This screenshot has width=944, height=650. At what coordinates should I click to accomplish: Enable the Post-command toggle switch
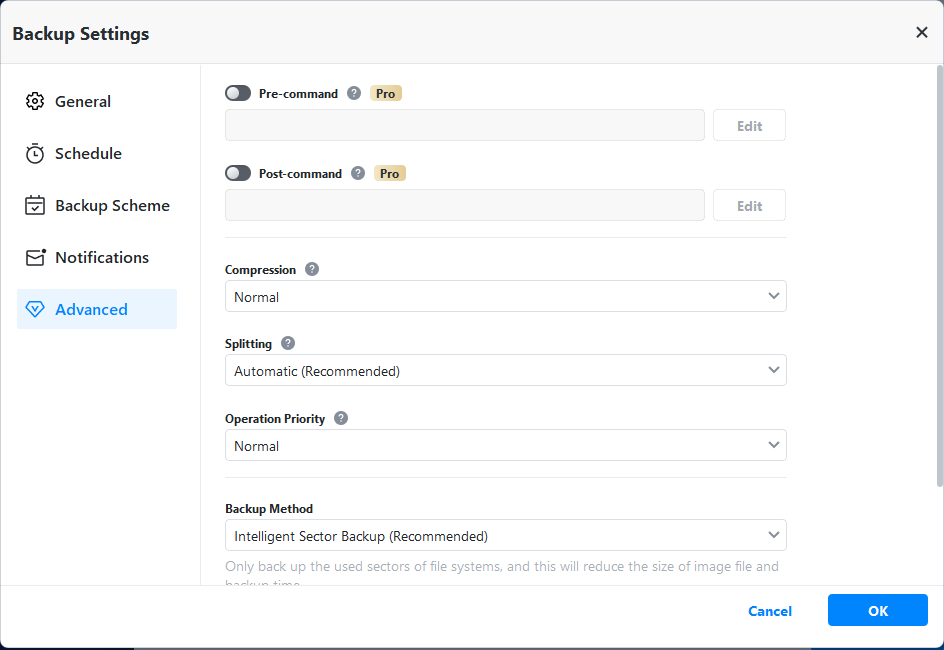click(x=238, y=173)
